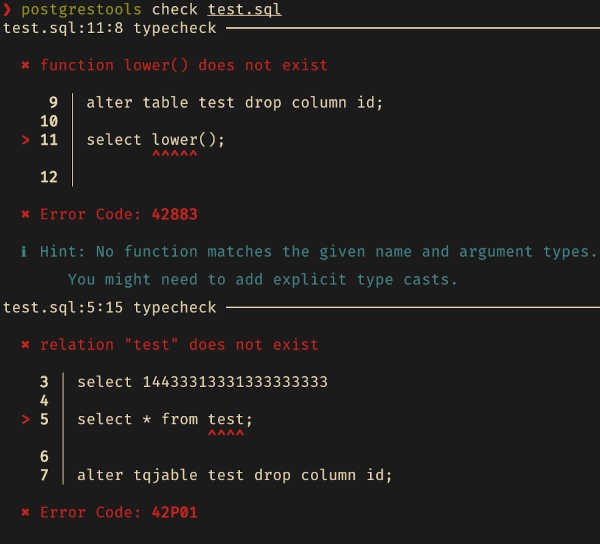This screenshot has height=544, width=600.
Task: Click the red X next to Error Code 42P01
Action: pyautogui.click(x=25, y=513)
